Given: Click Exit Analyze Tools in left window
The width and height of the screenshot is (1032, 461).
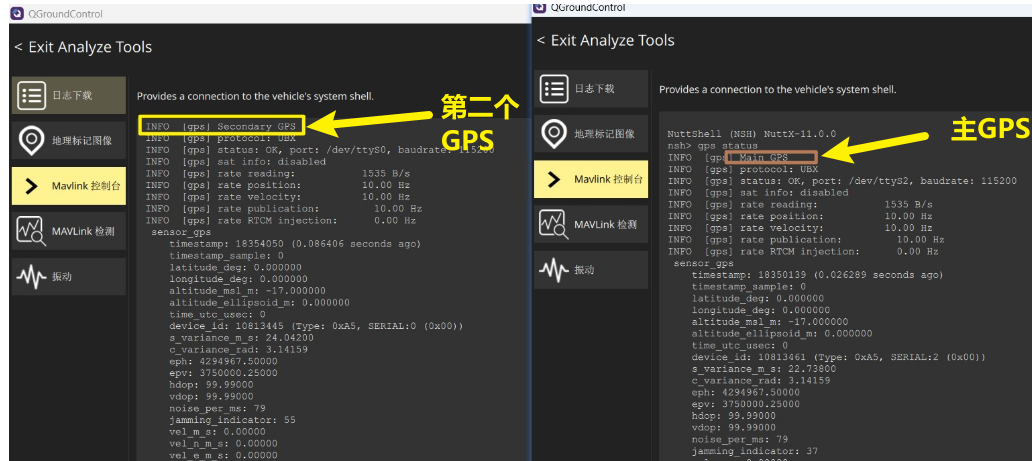Looking at the screenshot, I should click(84, 47).
